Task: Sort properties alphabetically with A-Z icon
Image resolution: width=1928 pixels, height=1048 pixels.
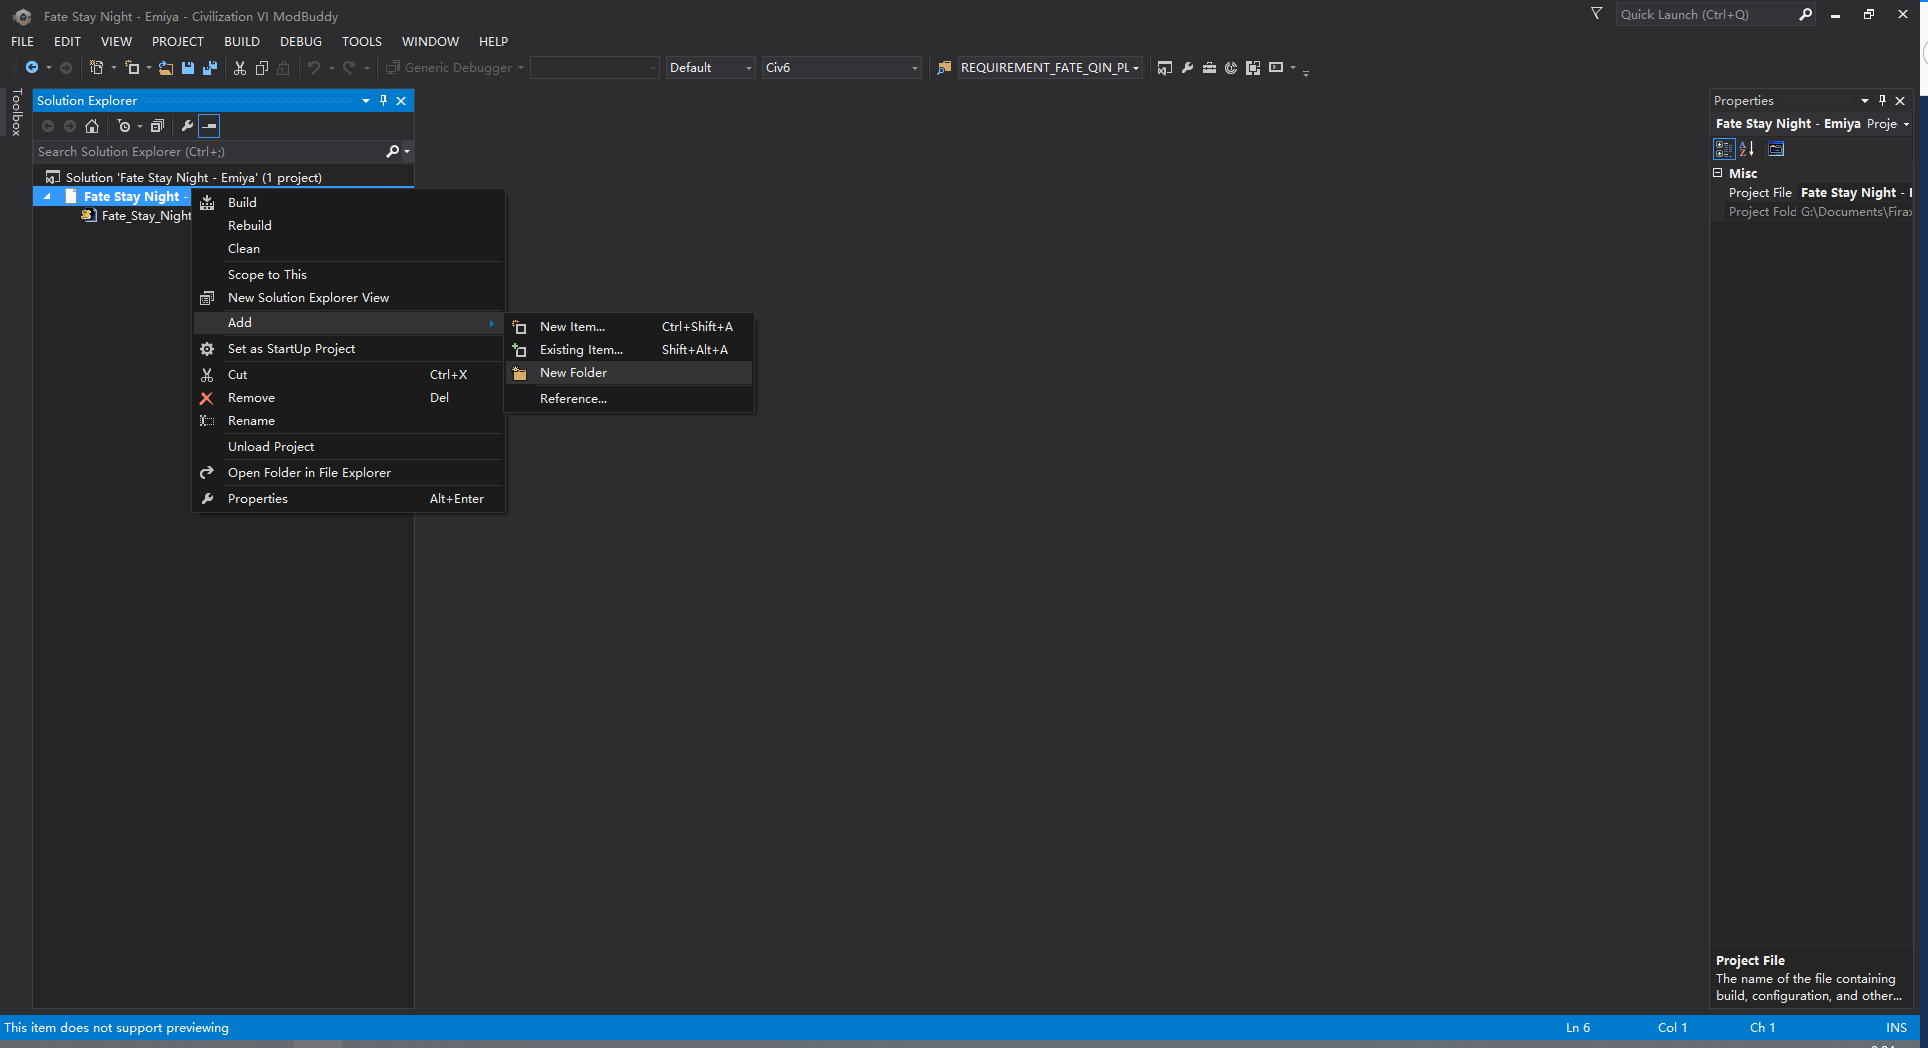Action: tap(1747, 149)
